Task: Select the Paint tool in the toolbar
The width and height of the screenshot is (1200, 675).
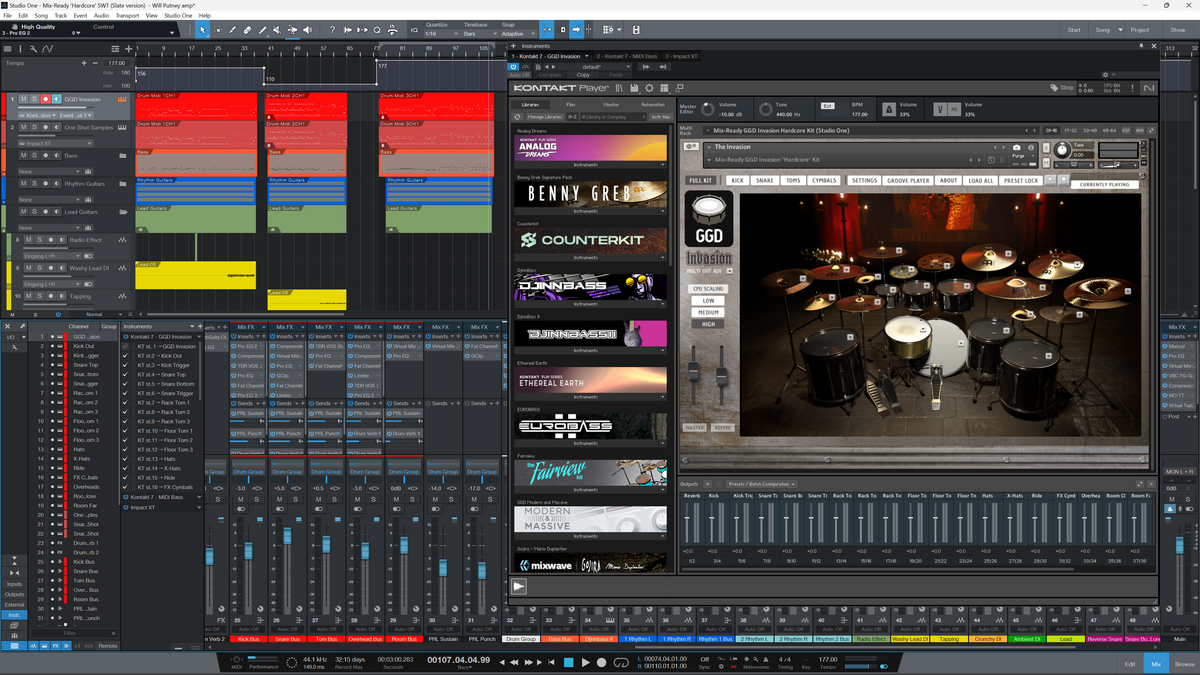Action: (x=232, y=29)
